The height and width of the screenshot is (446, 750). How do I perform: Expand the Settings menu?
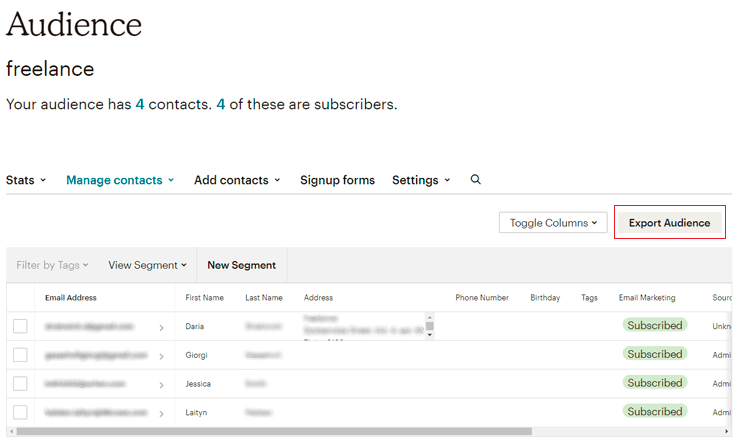point(421,180)
